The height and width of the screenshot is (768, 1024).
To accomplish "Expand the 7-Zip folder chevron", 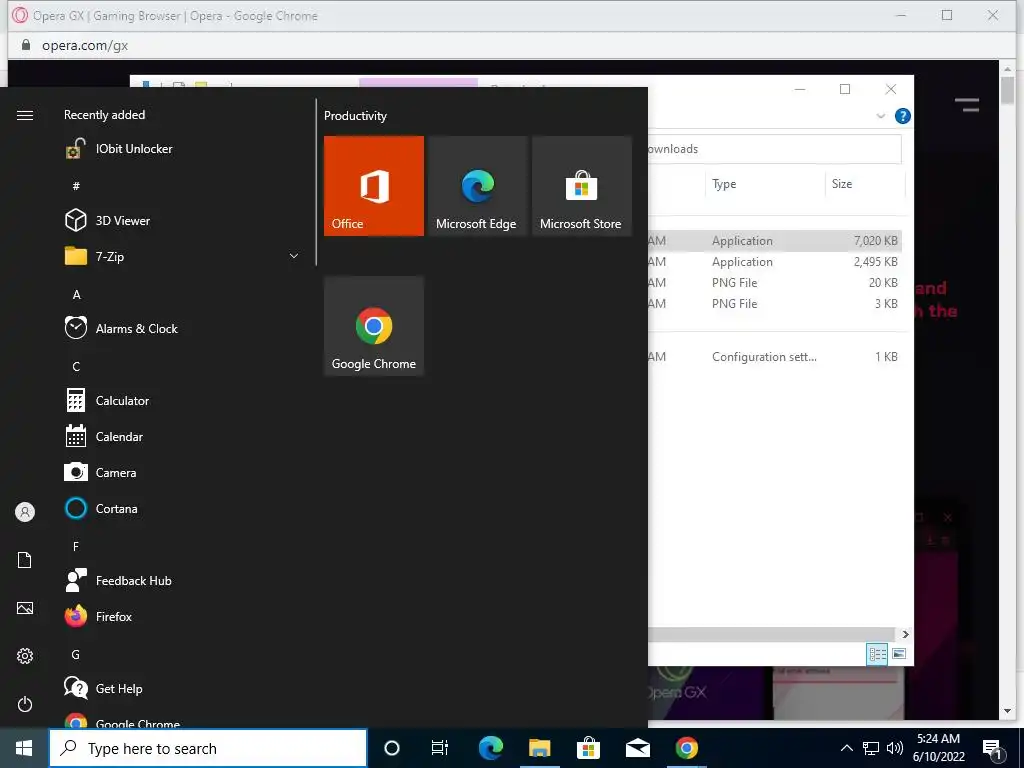I will coord(294,256).
